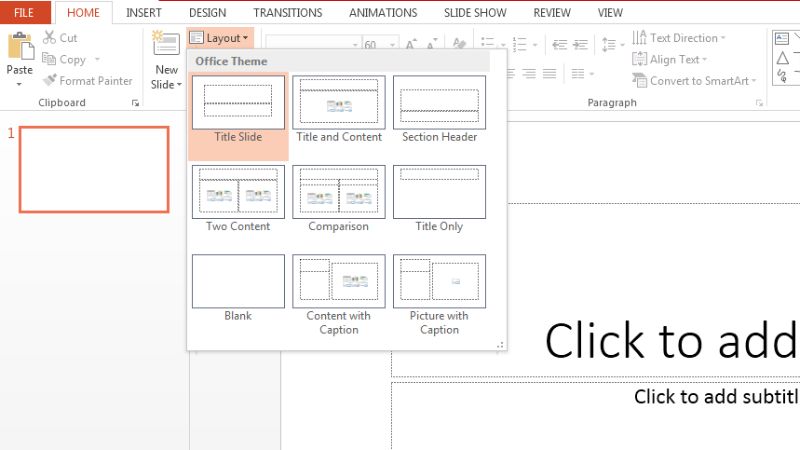This screenshot has height=450, width=800.
Task: Switch to the INSERT tab
Action: 144,12
